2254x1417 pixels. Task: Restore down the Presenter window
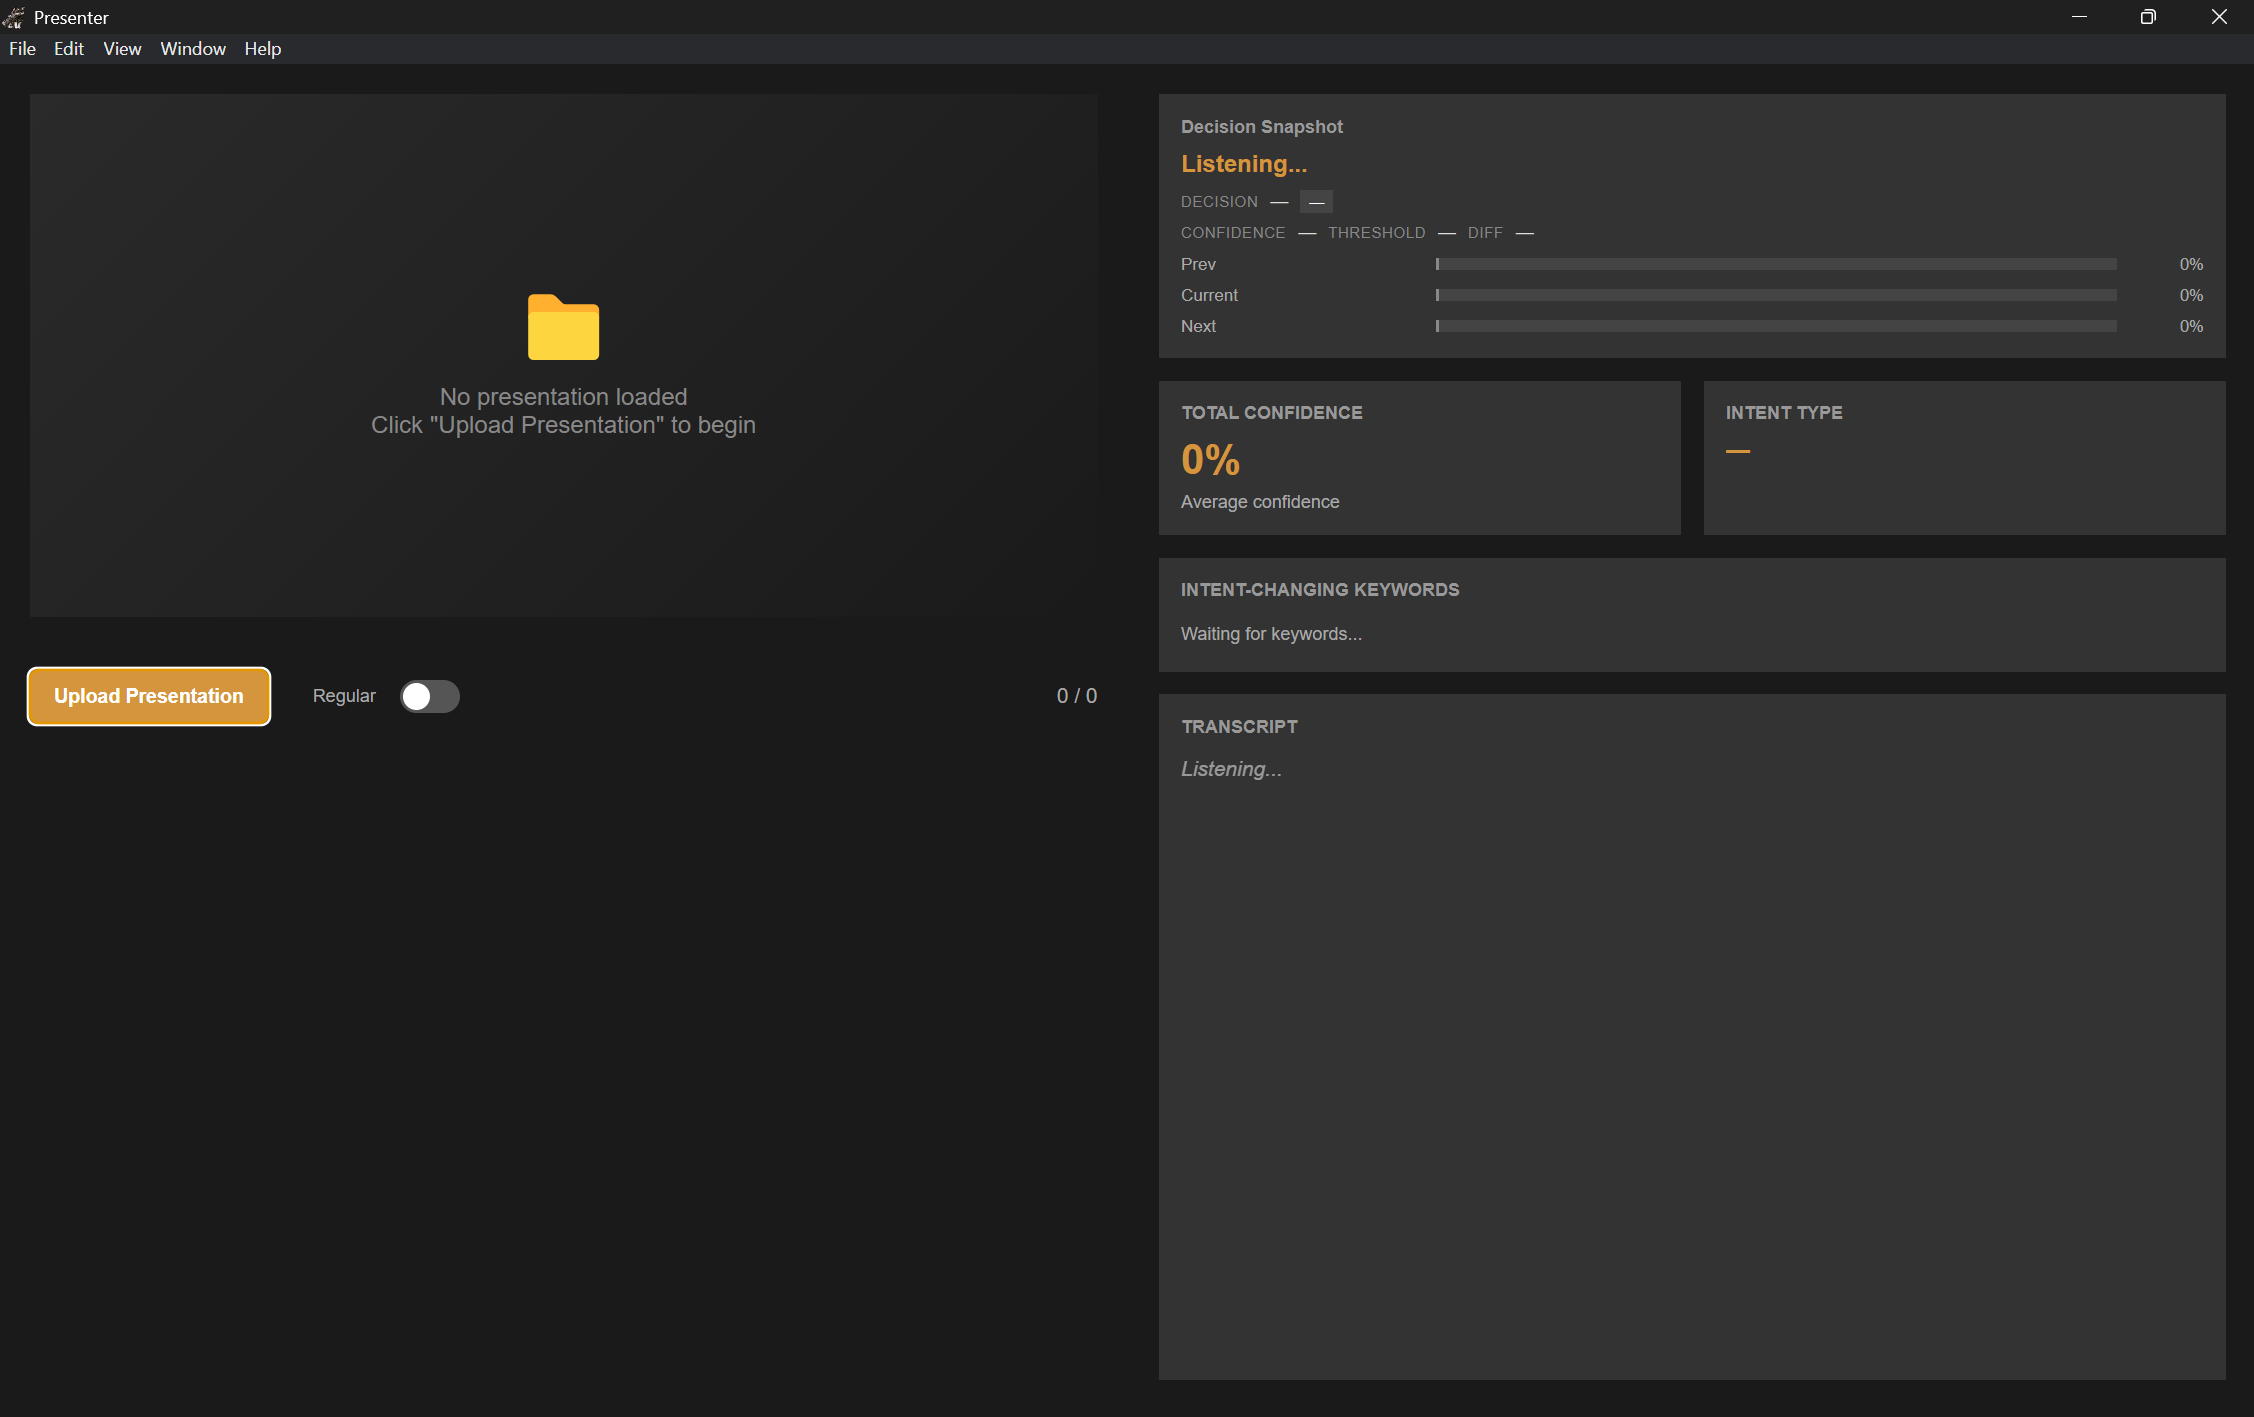tap(2147, 17)
